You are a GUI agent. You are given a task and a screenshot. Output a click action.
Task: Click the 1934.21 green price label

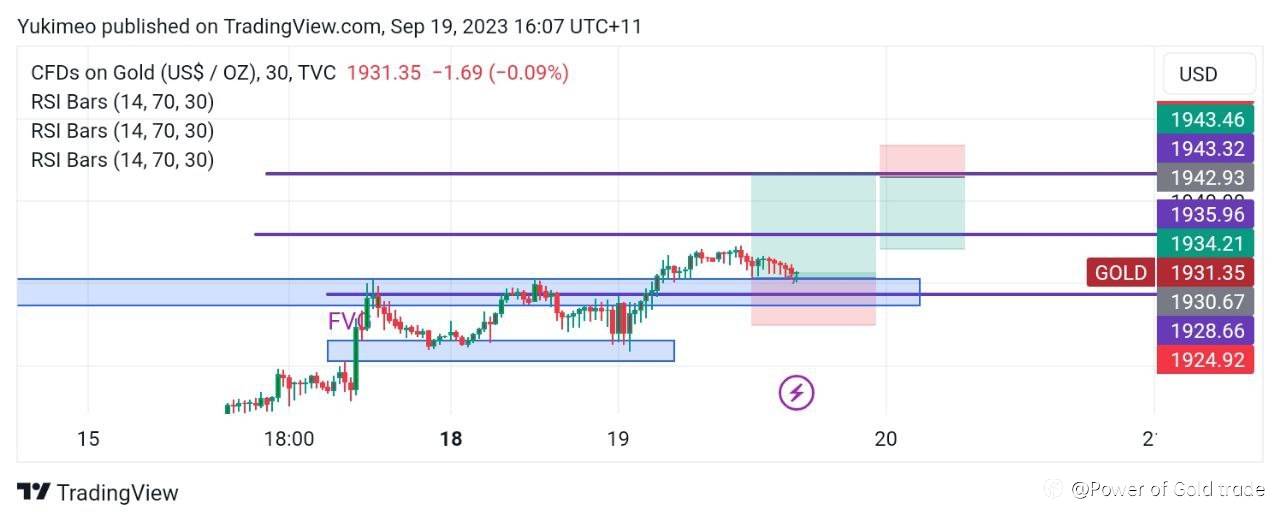pyautogui.click(x=1207, y=243)
